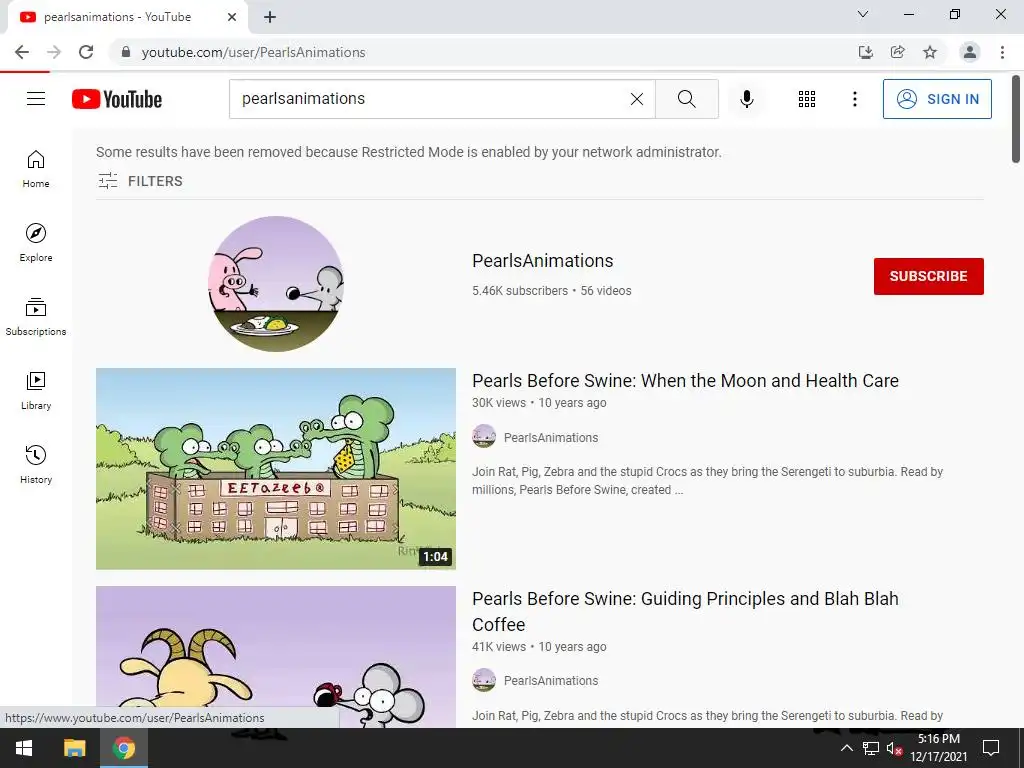Screen dimensions: 1024x768
Task: Click the '41K views' text
Action: tap(499, 647)
